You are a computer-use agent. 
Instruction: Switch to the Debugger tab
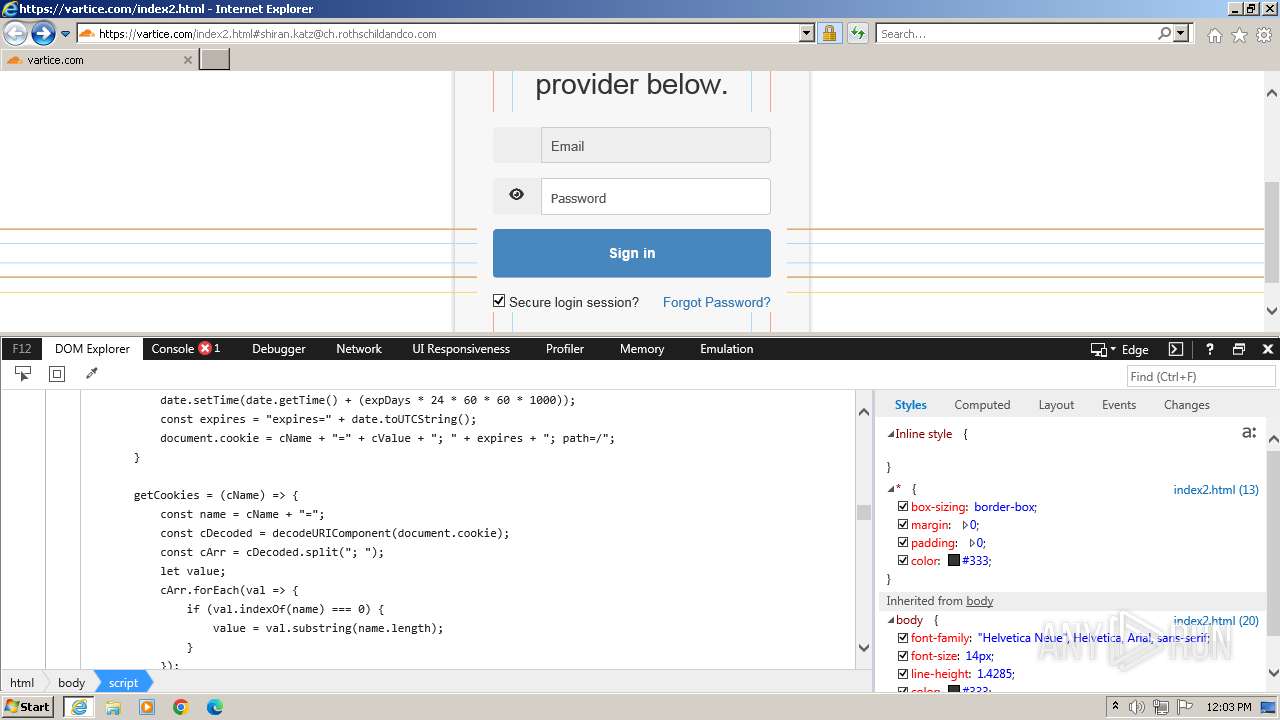click(279, 349)
